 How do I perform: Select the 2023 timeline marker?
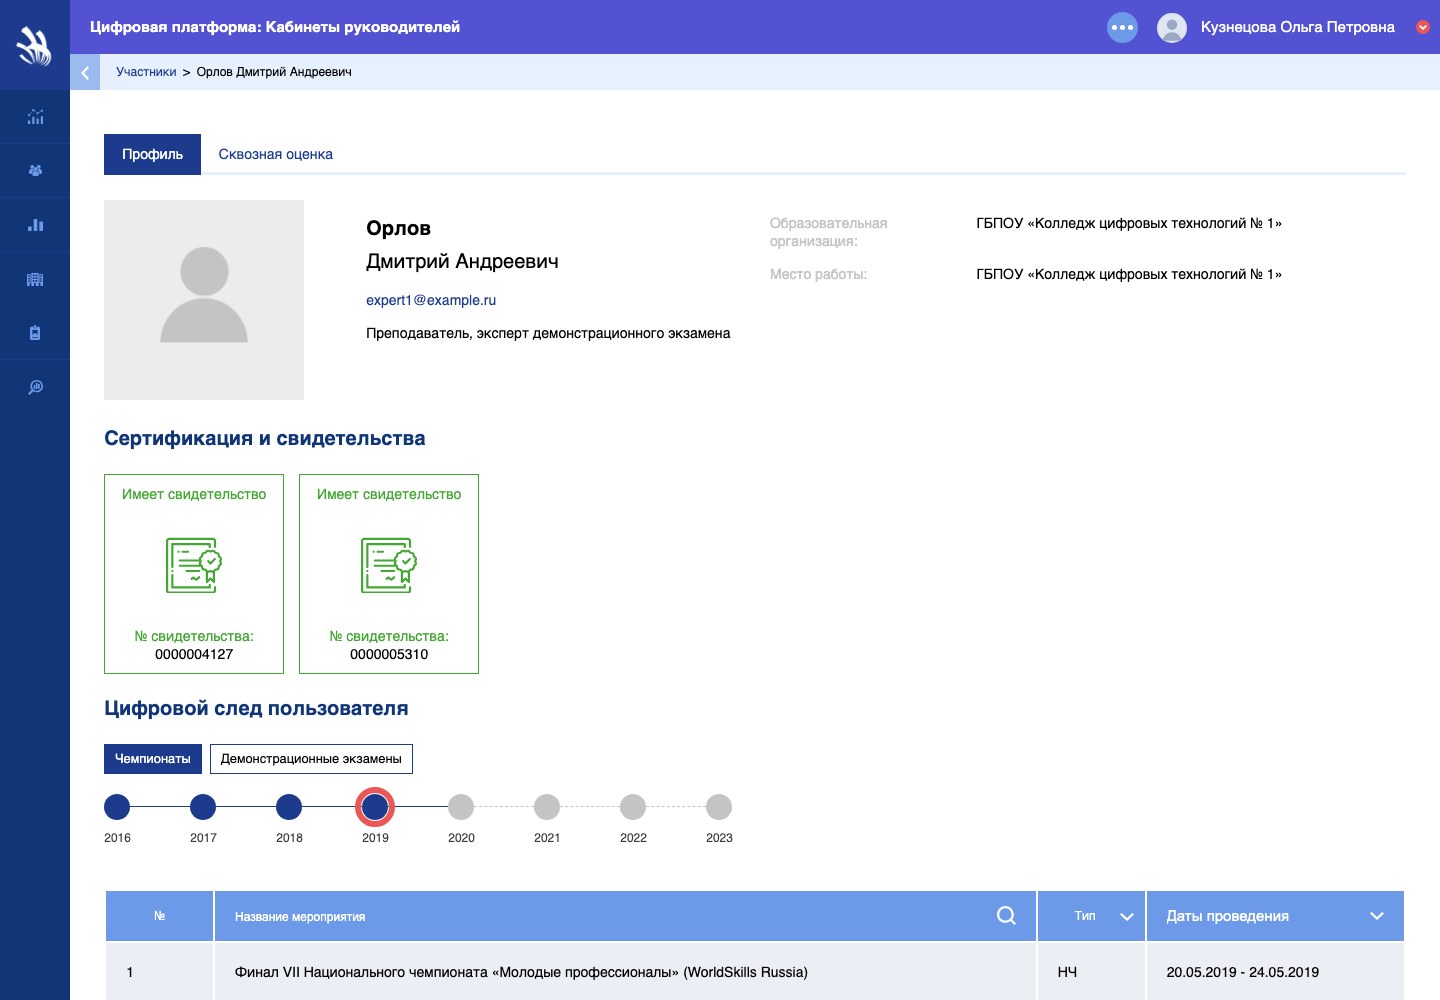click(719, 807)
